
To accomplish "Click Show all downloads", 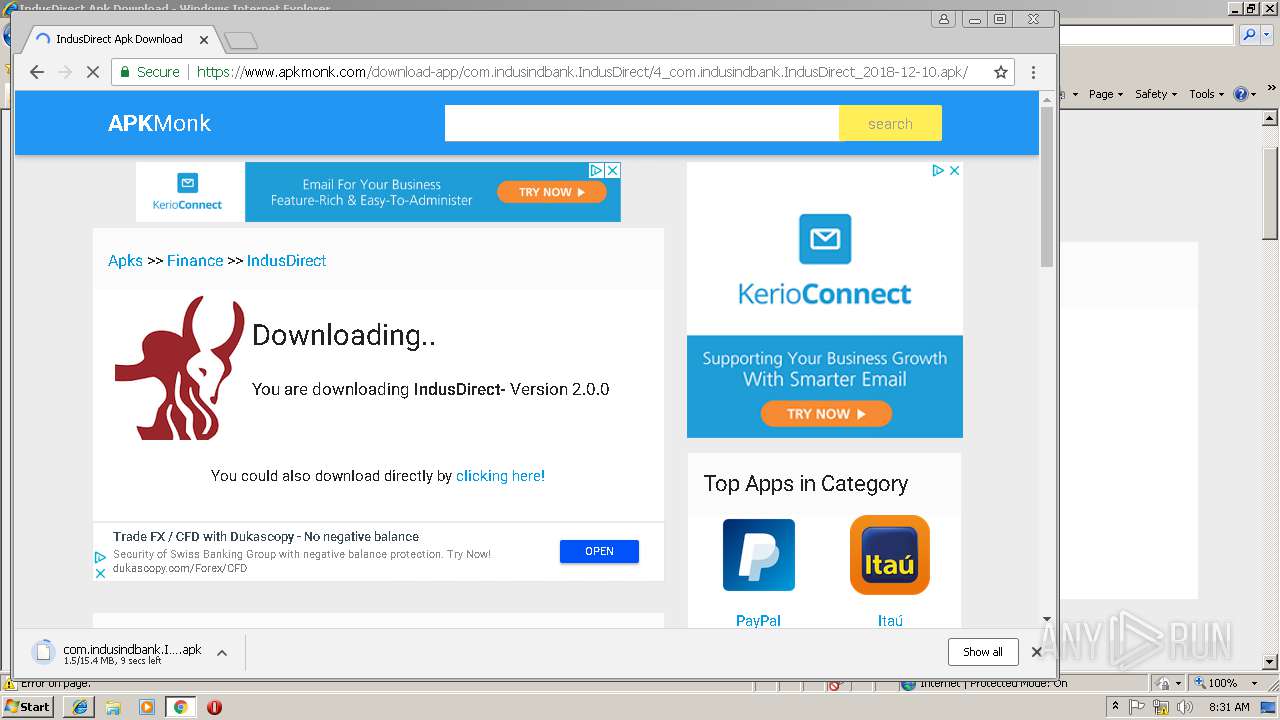I will pyautogui.click(x=983, y=652).
